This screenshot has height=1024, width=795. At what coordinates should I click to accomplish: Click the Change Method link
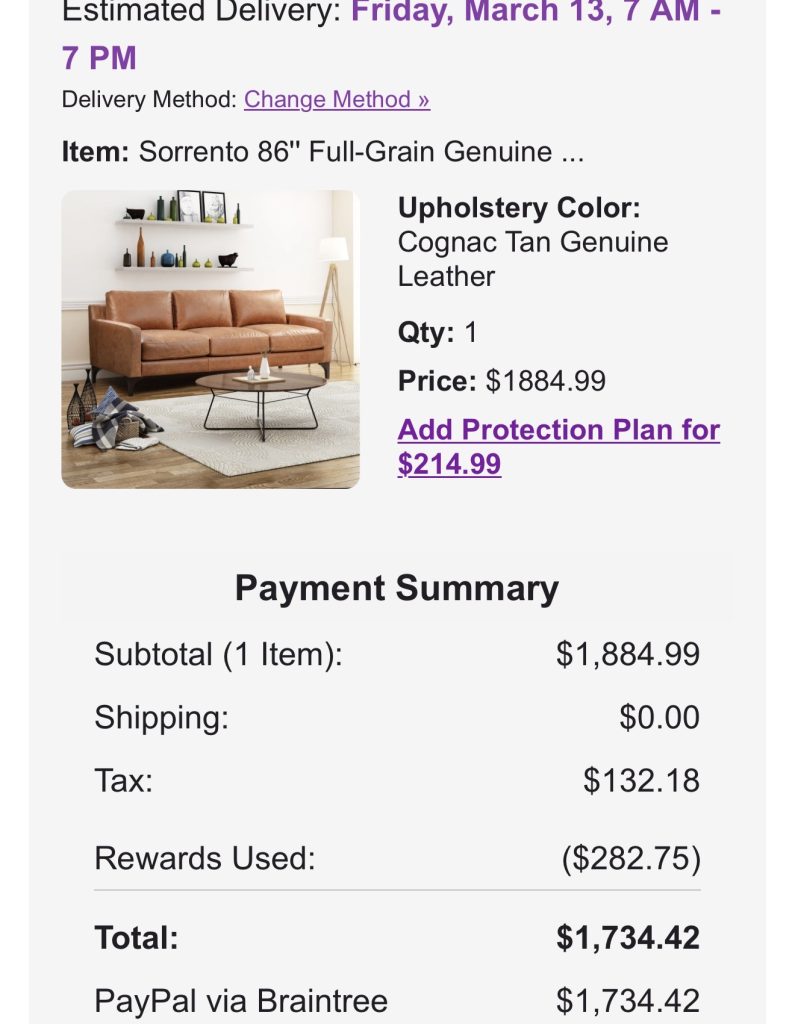click(x=336, y=100)
